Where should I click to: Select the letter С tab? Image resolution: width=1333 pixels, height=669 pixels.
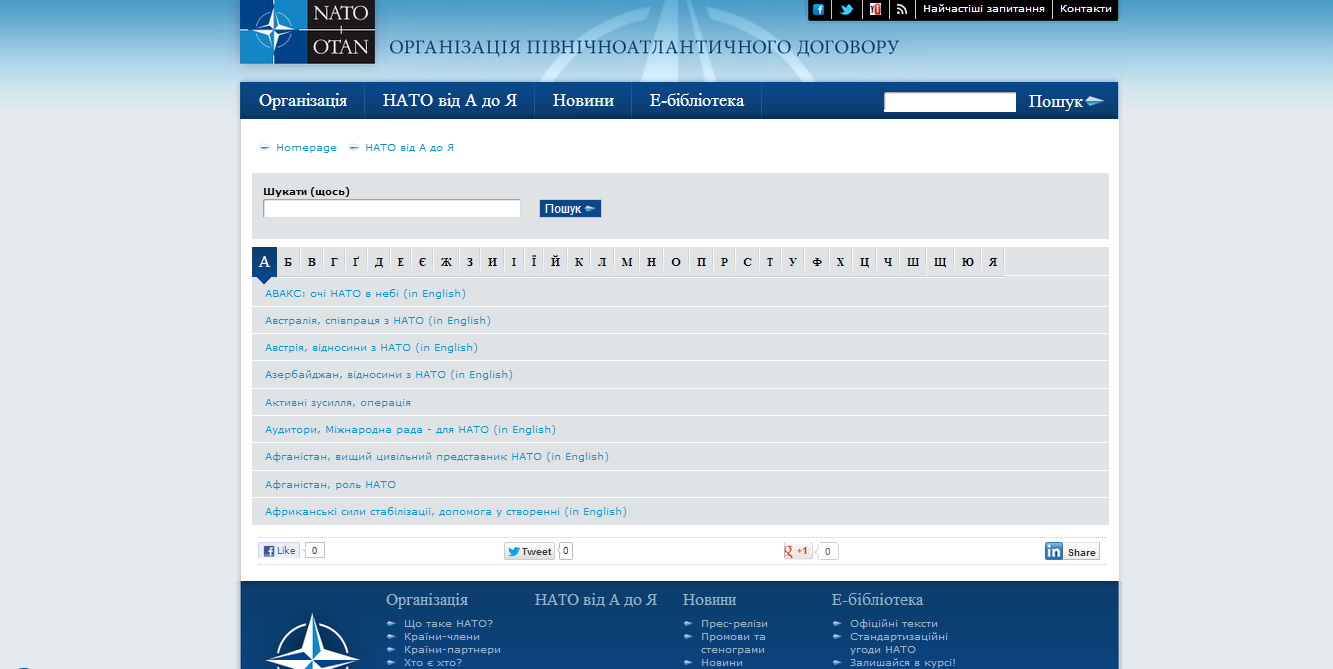[x=747, y=262]
